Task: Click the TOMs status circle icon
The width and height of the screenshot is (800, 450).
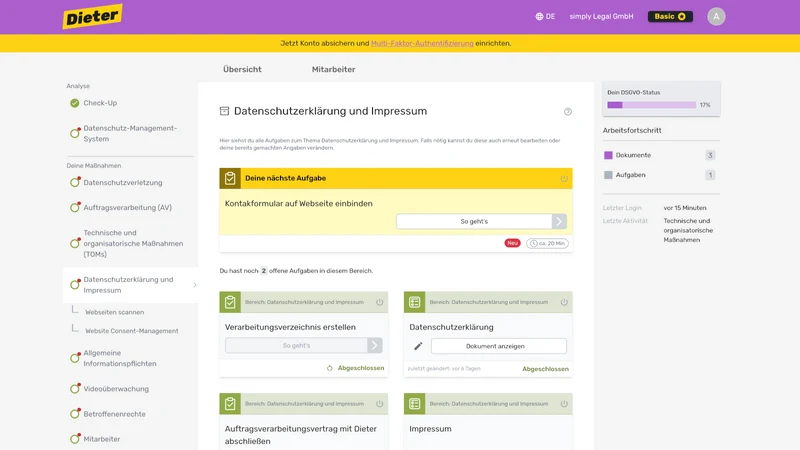Action: pyautogui.click(x=75, y=243)
